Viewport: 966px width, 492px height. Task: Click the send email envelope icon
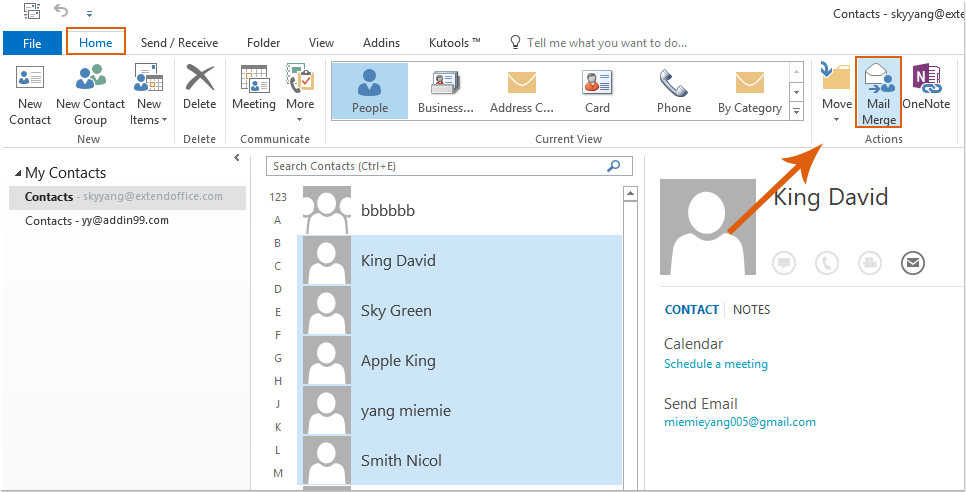913,264
